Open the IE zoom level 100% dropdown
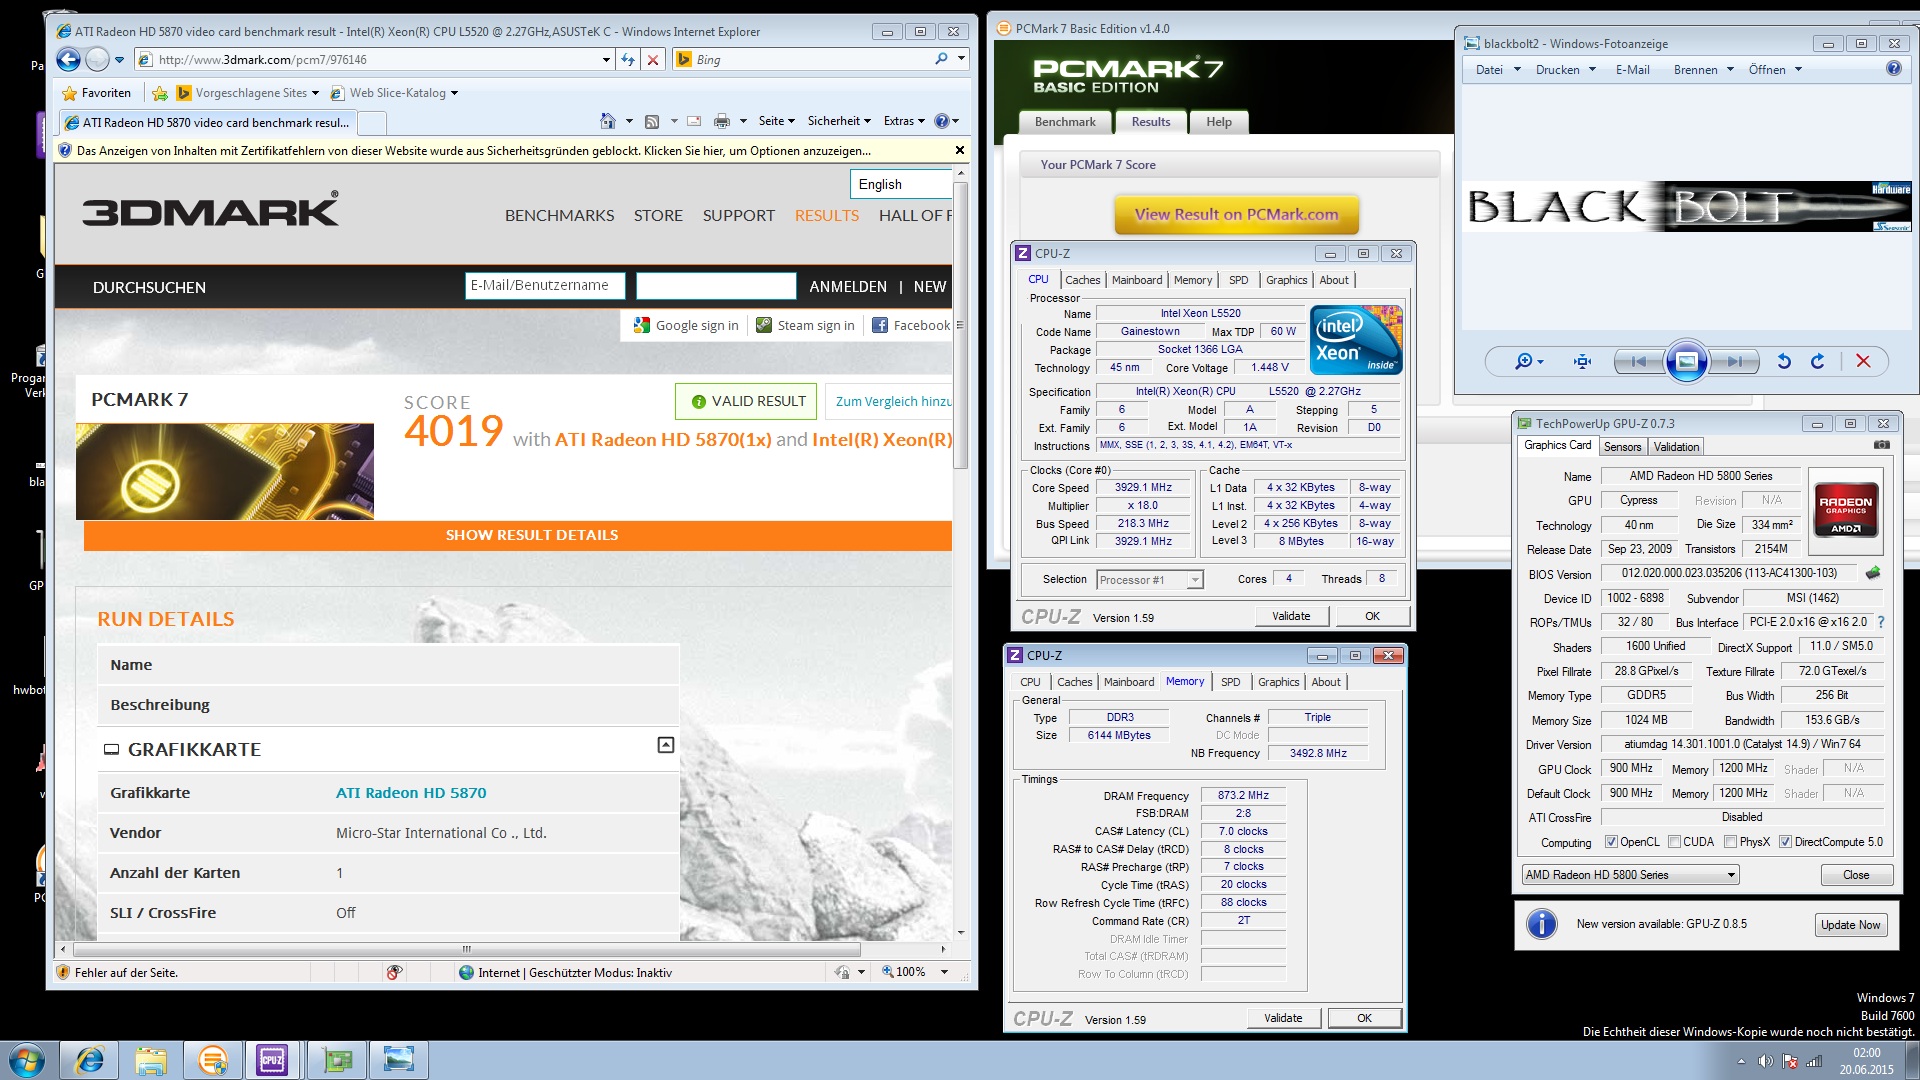 (944, 972)
